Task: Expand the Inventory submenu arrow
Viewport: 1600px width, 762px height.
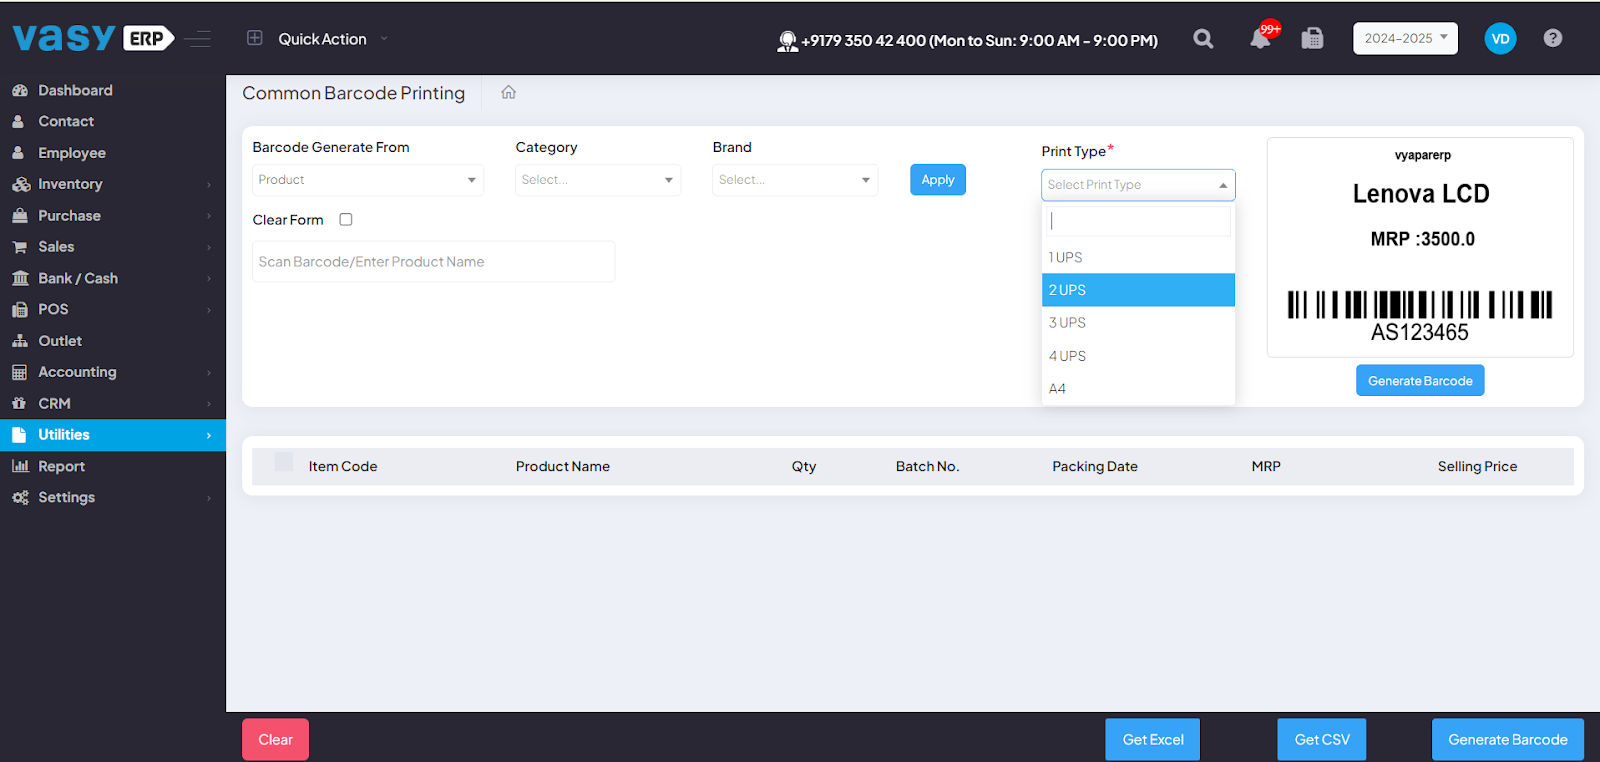Action: pos(209,185)
